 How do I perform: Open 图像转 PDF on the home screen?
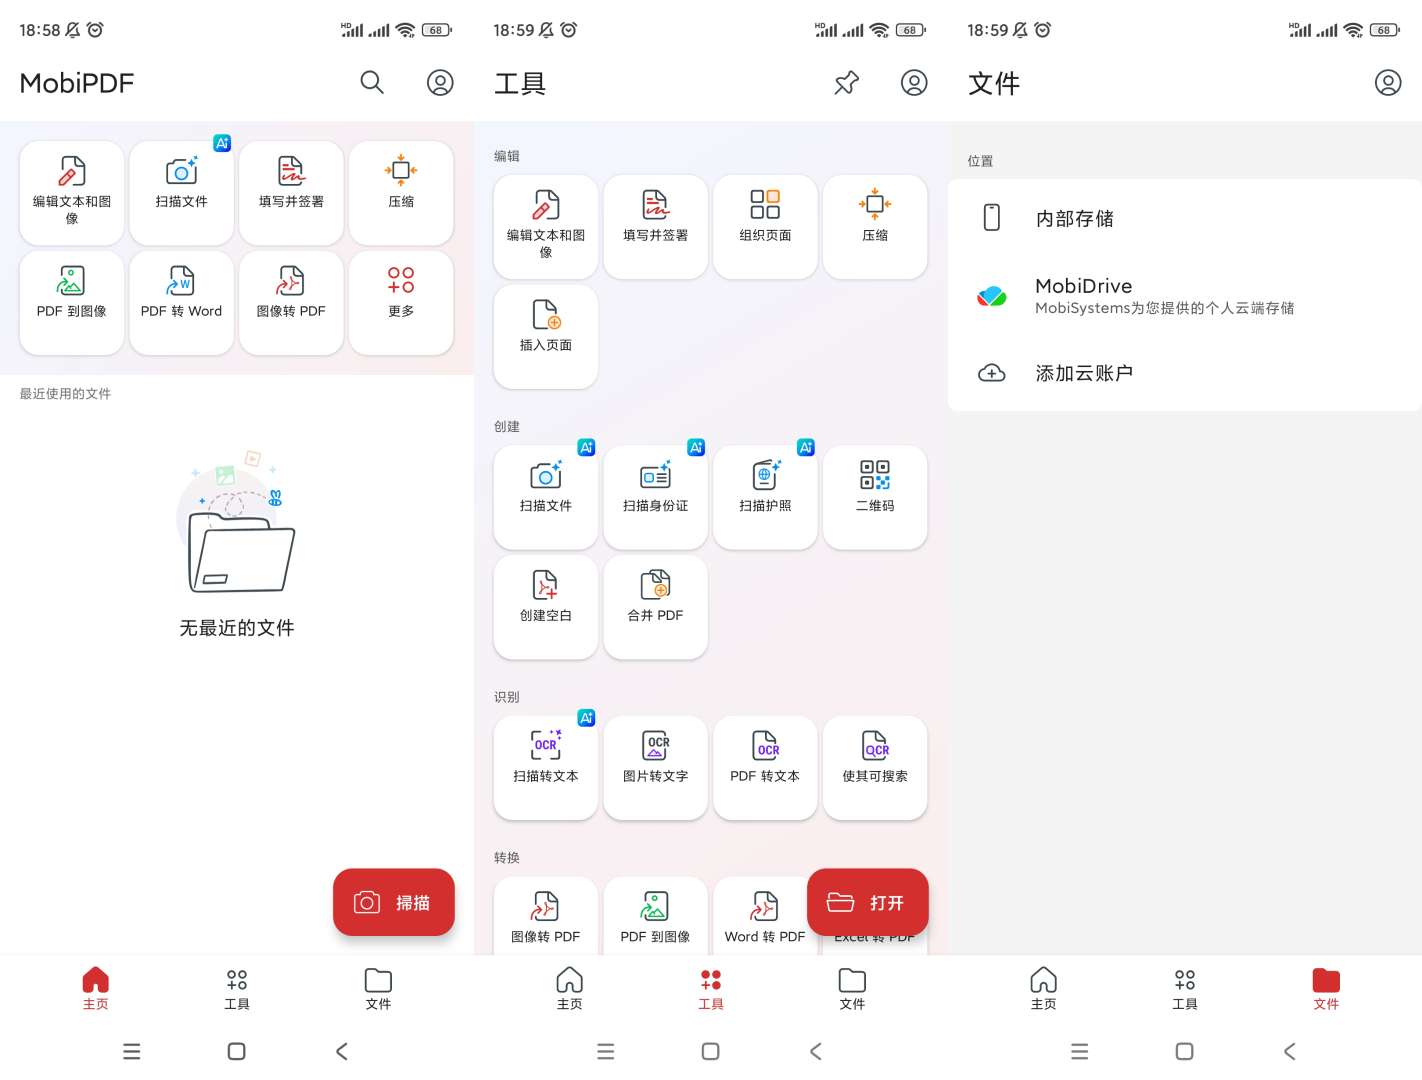tap(291, 303)
